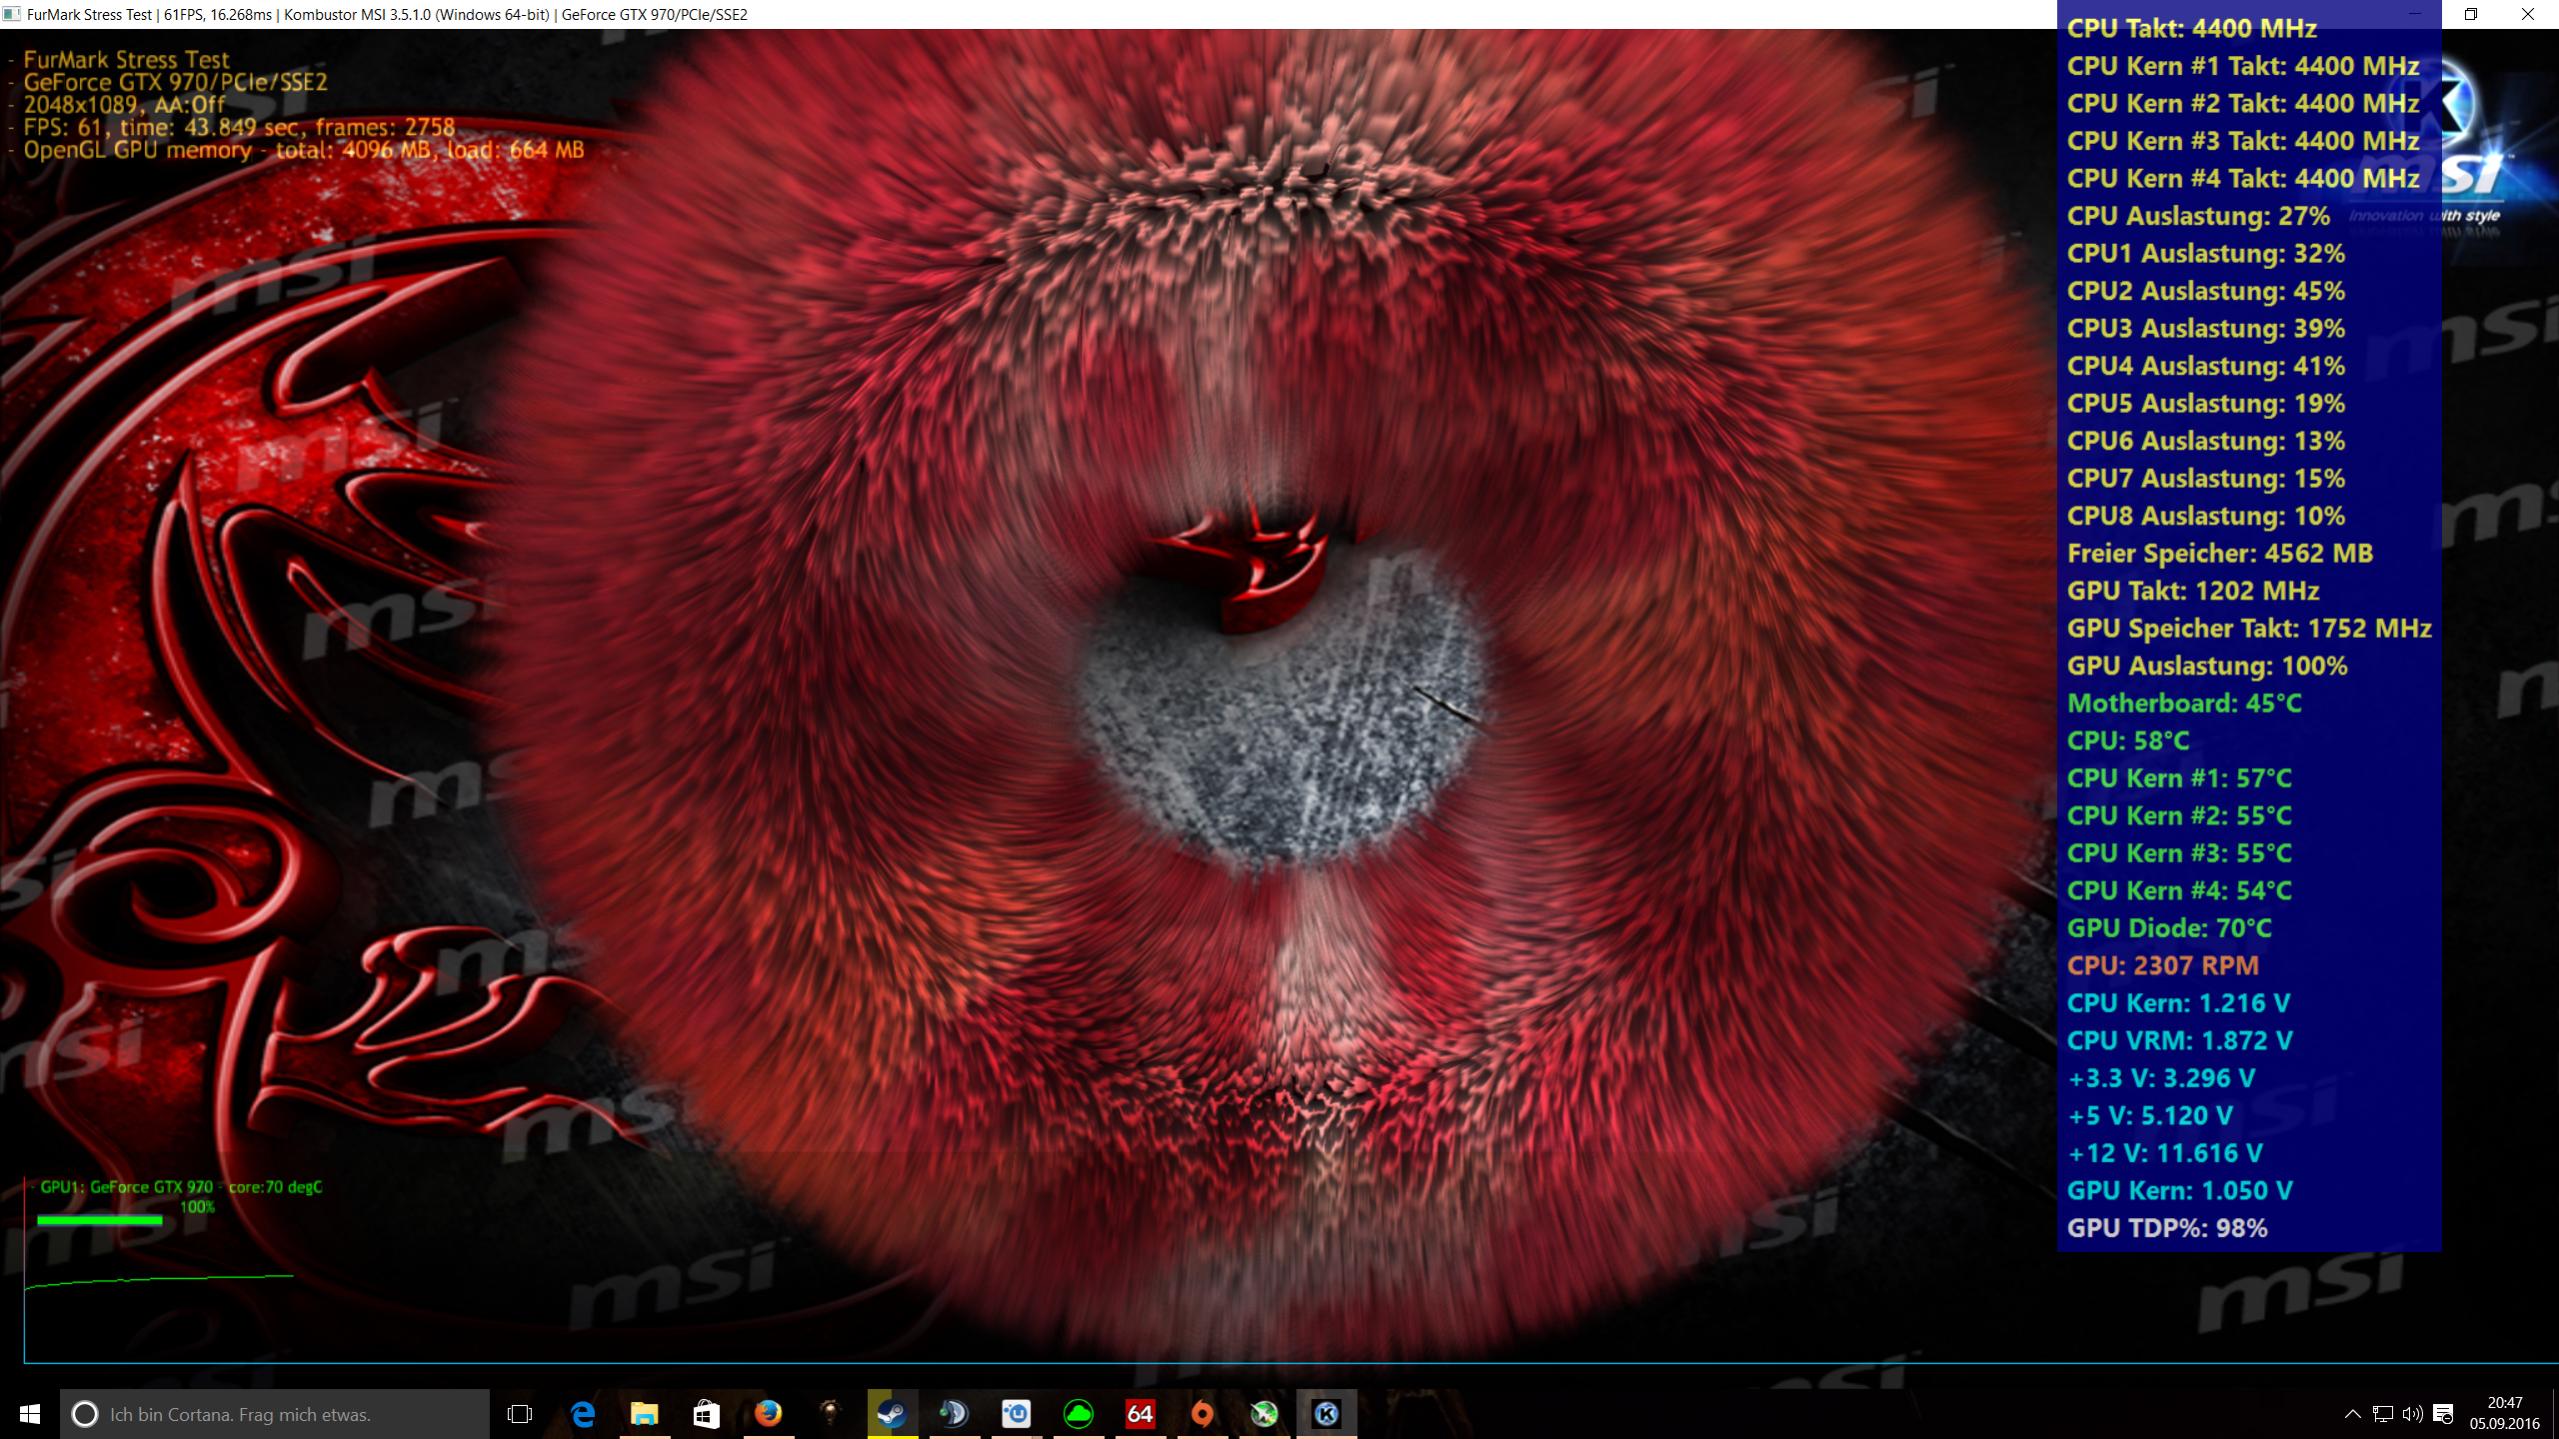The image size is (2559, 1439).
Task: Select the Kombustor K taskbar icon
Action: point(1326,1413)
